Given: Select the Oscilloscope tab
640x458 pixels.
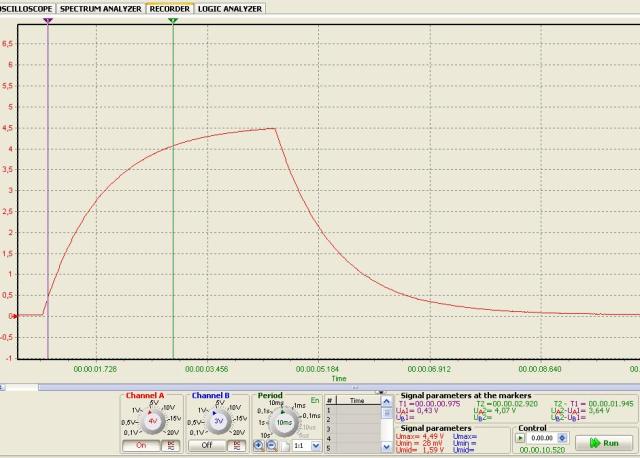Looking at the screenshot, I should [x=25, y=7].
